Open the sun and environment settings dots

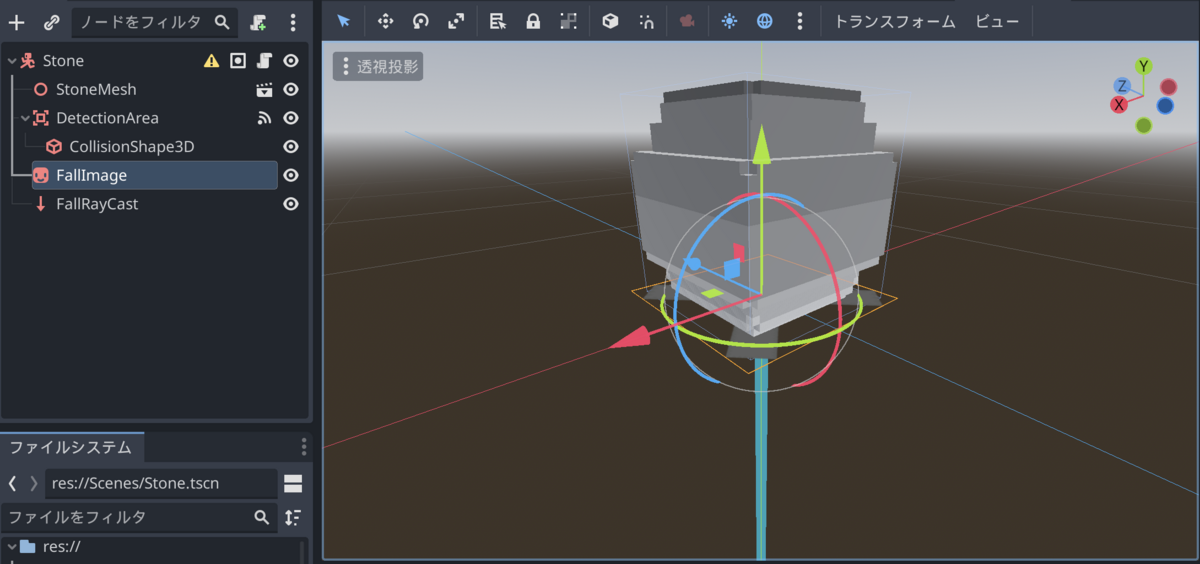pyautogui.click(x=799, y=21)
